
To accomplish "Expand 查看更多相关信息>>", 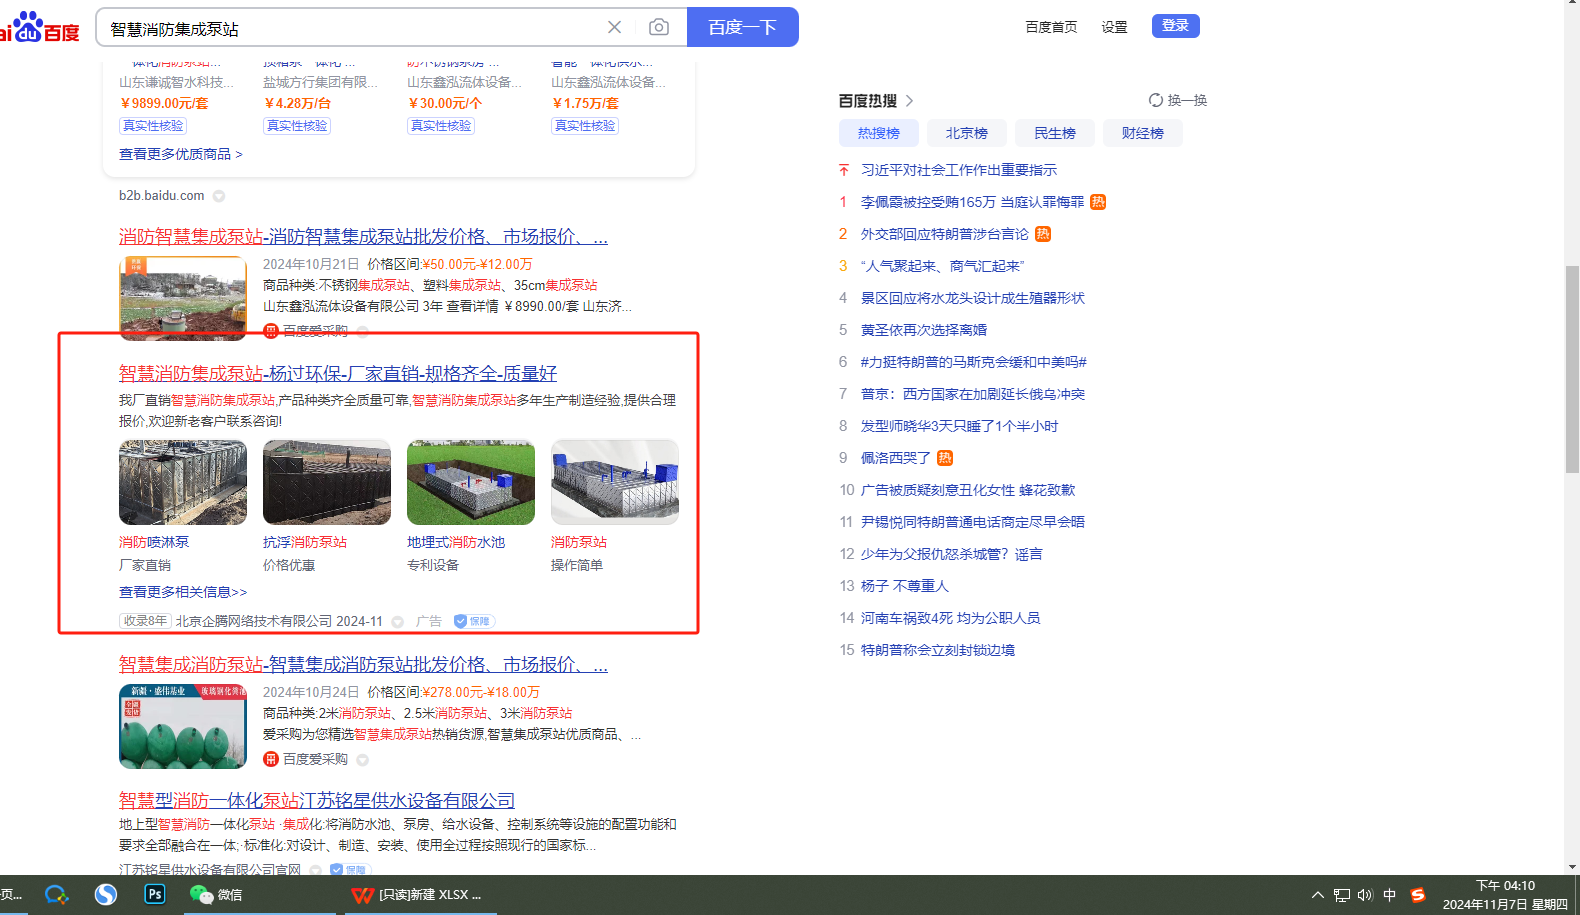I will [x=183, y=592].
